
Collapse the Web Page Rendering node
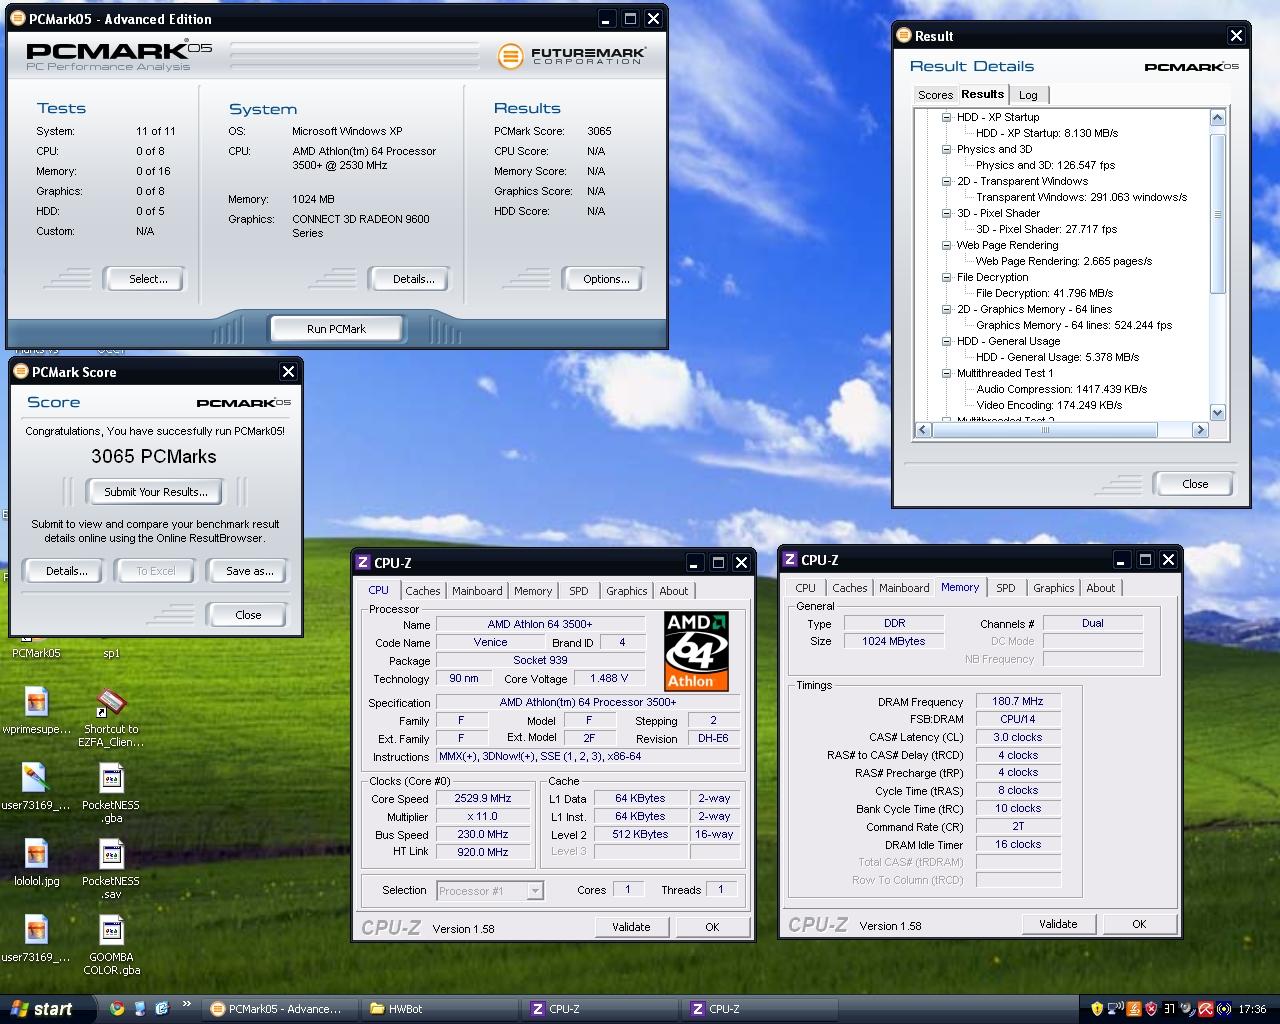pyautogui.click(x=946, y=245)
